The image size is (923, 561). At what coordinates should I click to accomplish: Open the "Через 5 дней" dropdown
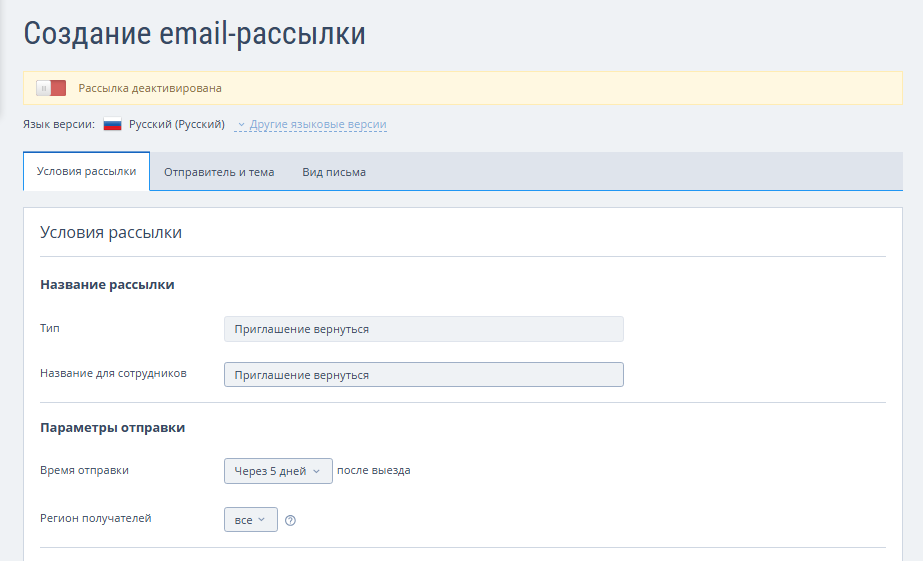coord(278,471)
